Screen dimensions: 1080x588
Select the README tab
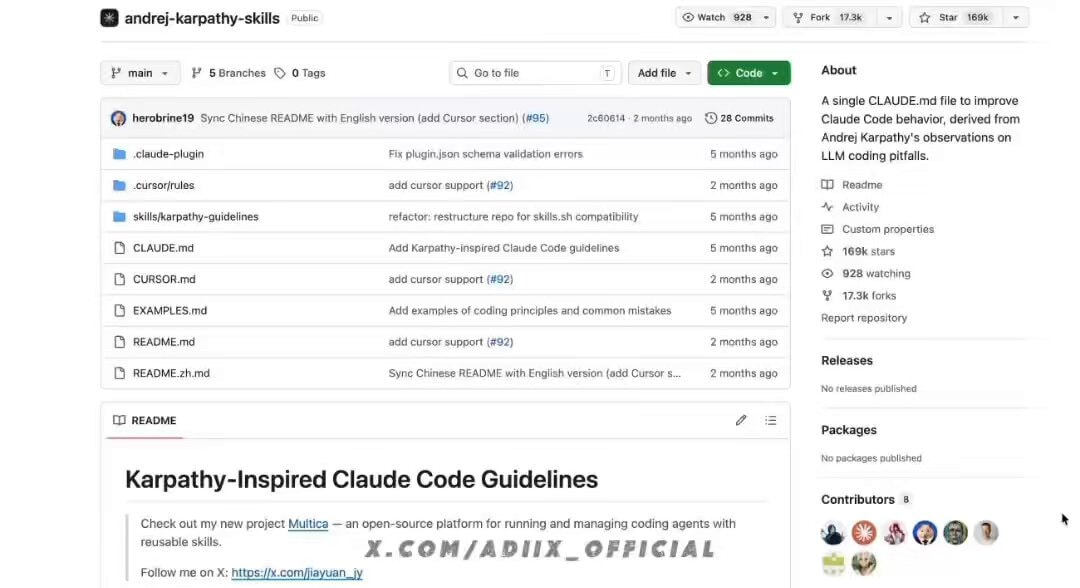145,420
